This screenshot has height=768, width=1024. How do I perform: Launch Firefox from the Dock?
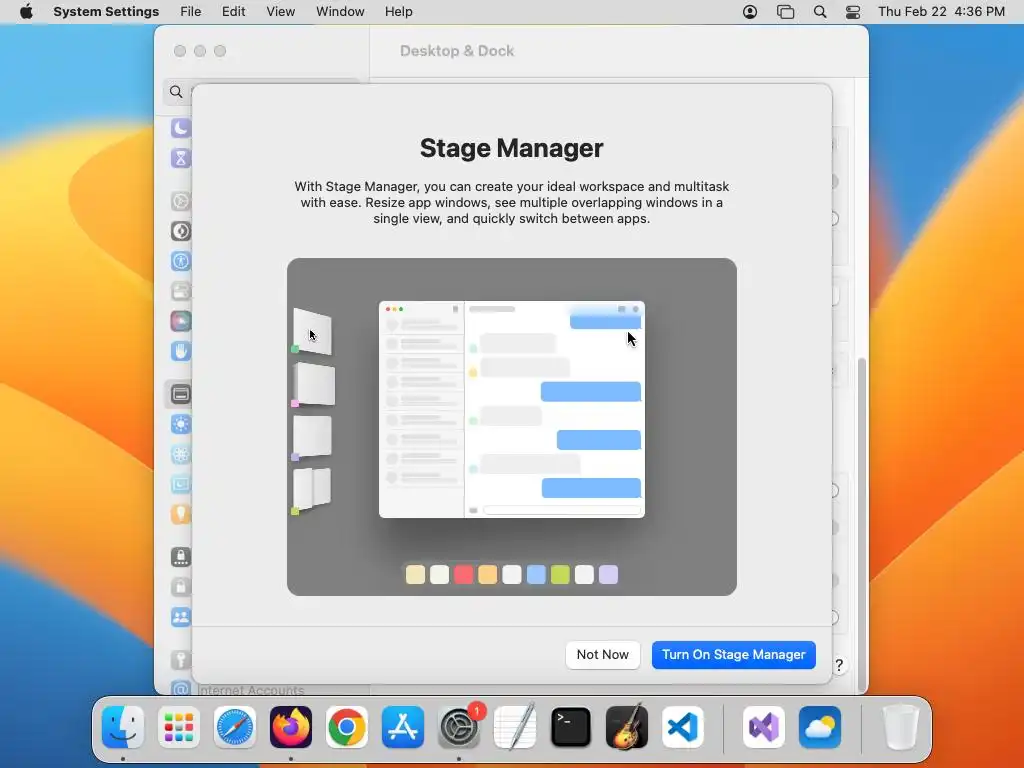pos(291,727)
